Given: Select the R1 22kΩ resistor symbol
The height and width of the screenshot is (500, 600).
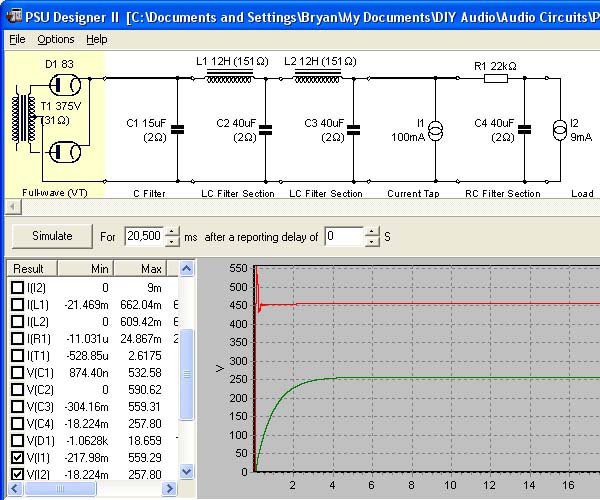Looking at the screenshot, I should click(x=496, y=78).
